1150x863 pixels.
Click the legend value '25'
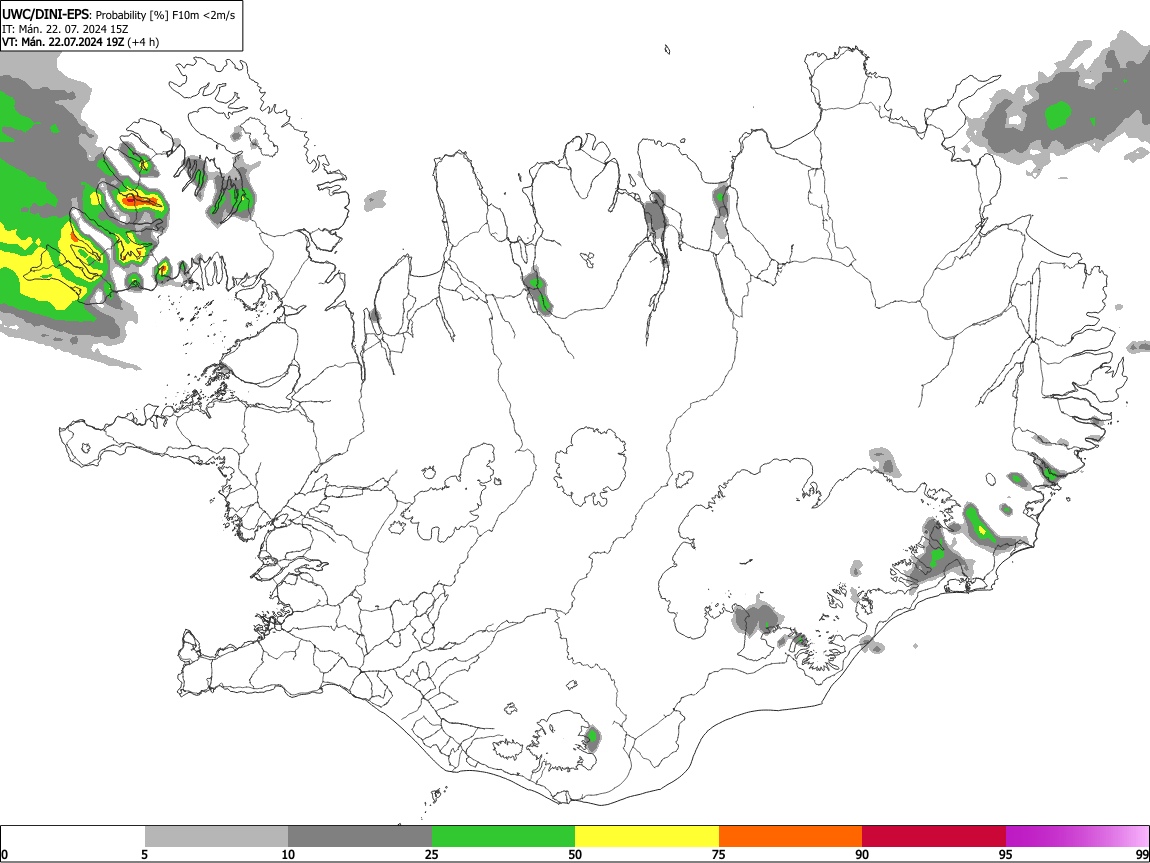[432, 854]
